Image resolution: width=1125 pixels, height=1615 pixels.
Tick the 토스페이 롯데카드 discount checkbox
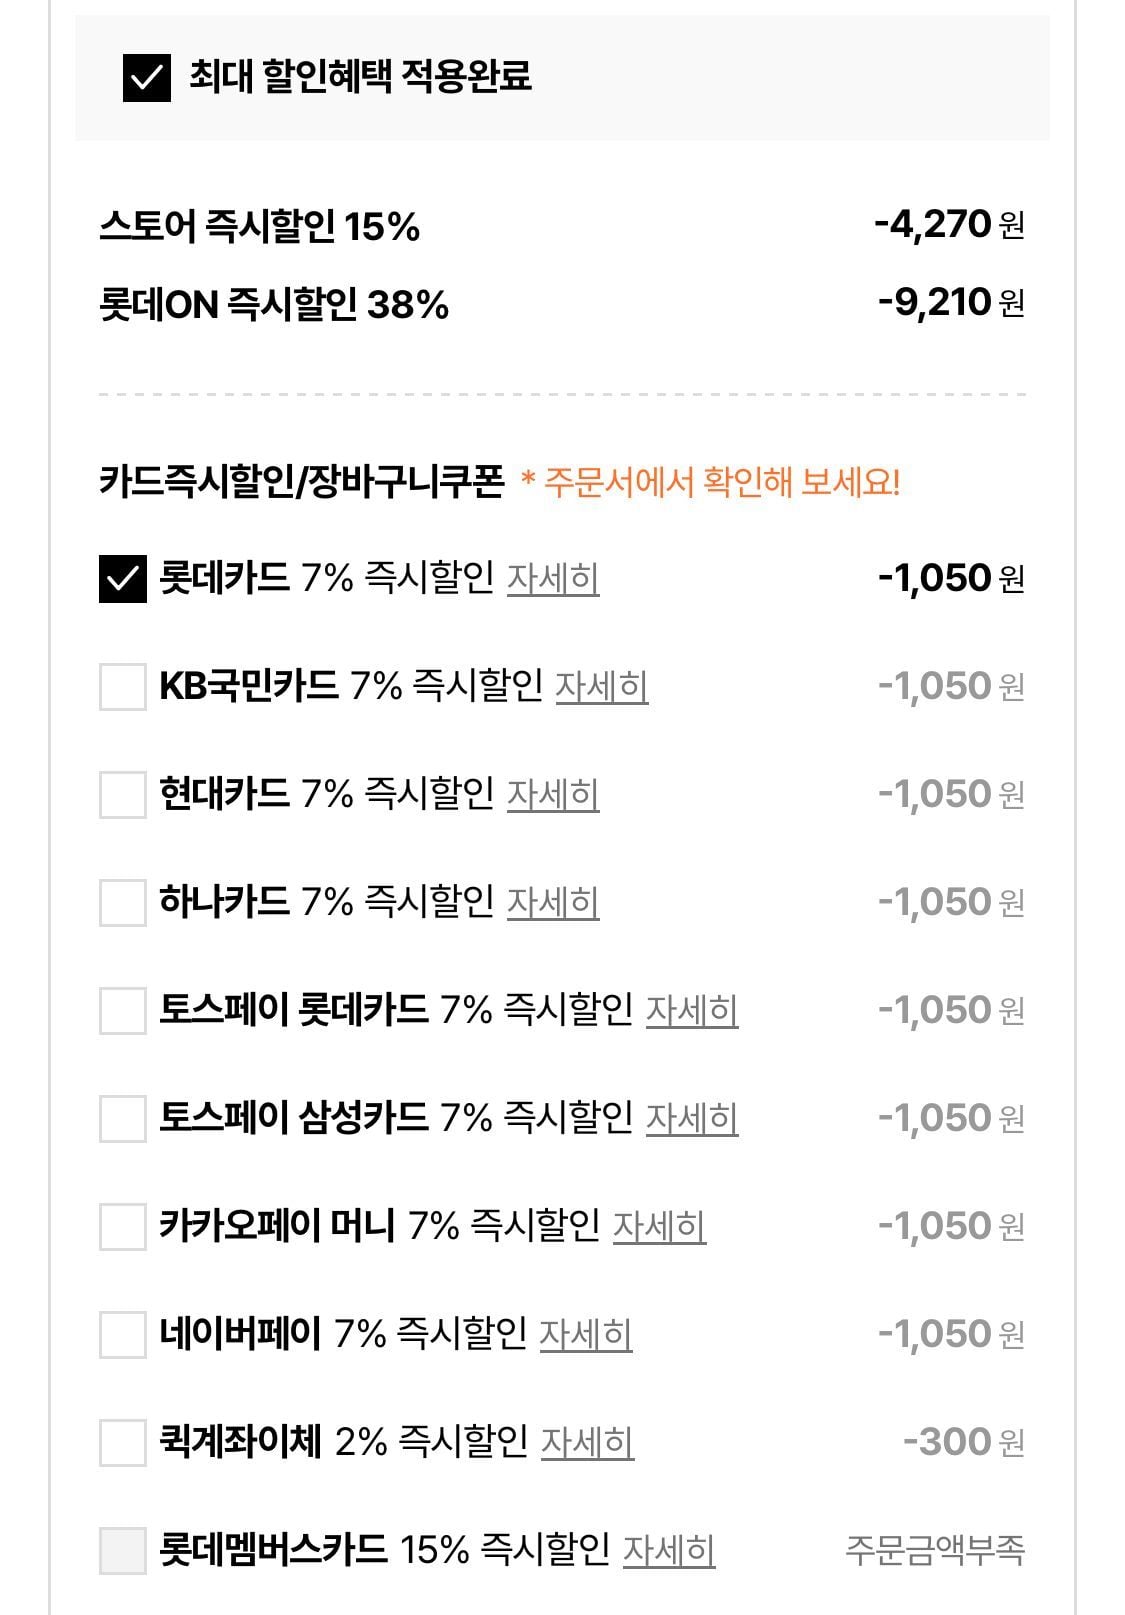coord(123,1011)
